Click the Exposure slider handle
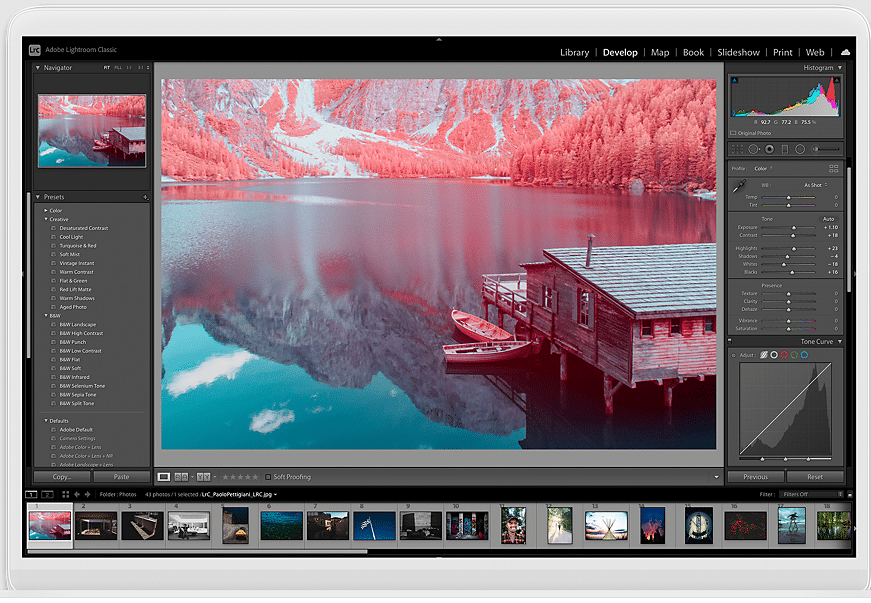Viewport: 871px width, 603px height. [794, 228]
